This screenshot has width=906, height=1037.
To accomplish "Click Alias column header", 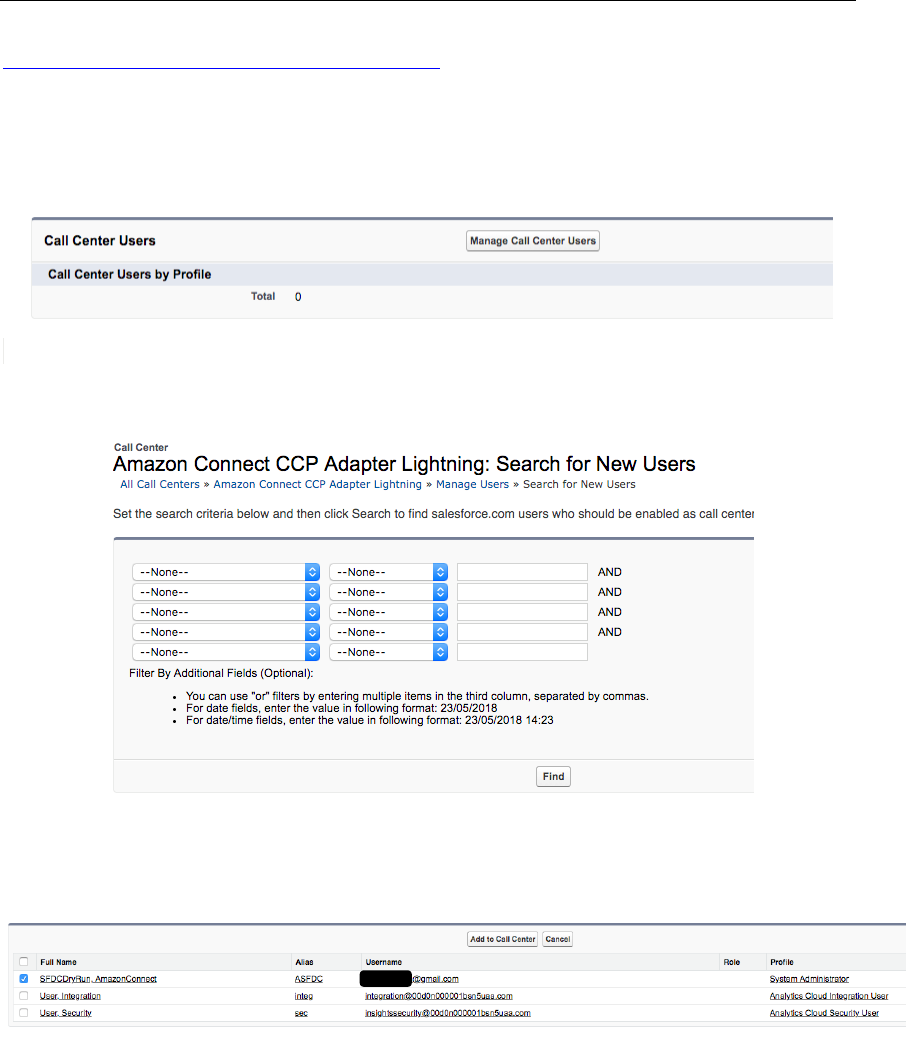I will coord(304,962).
